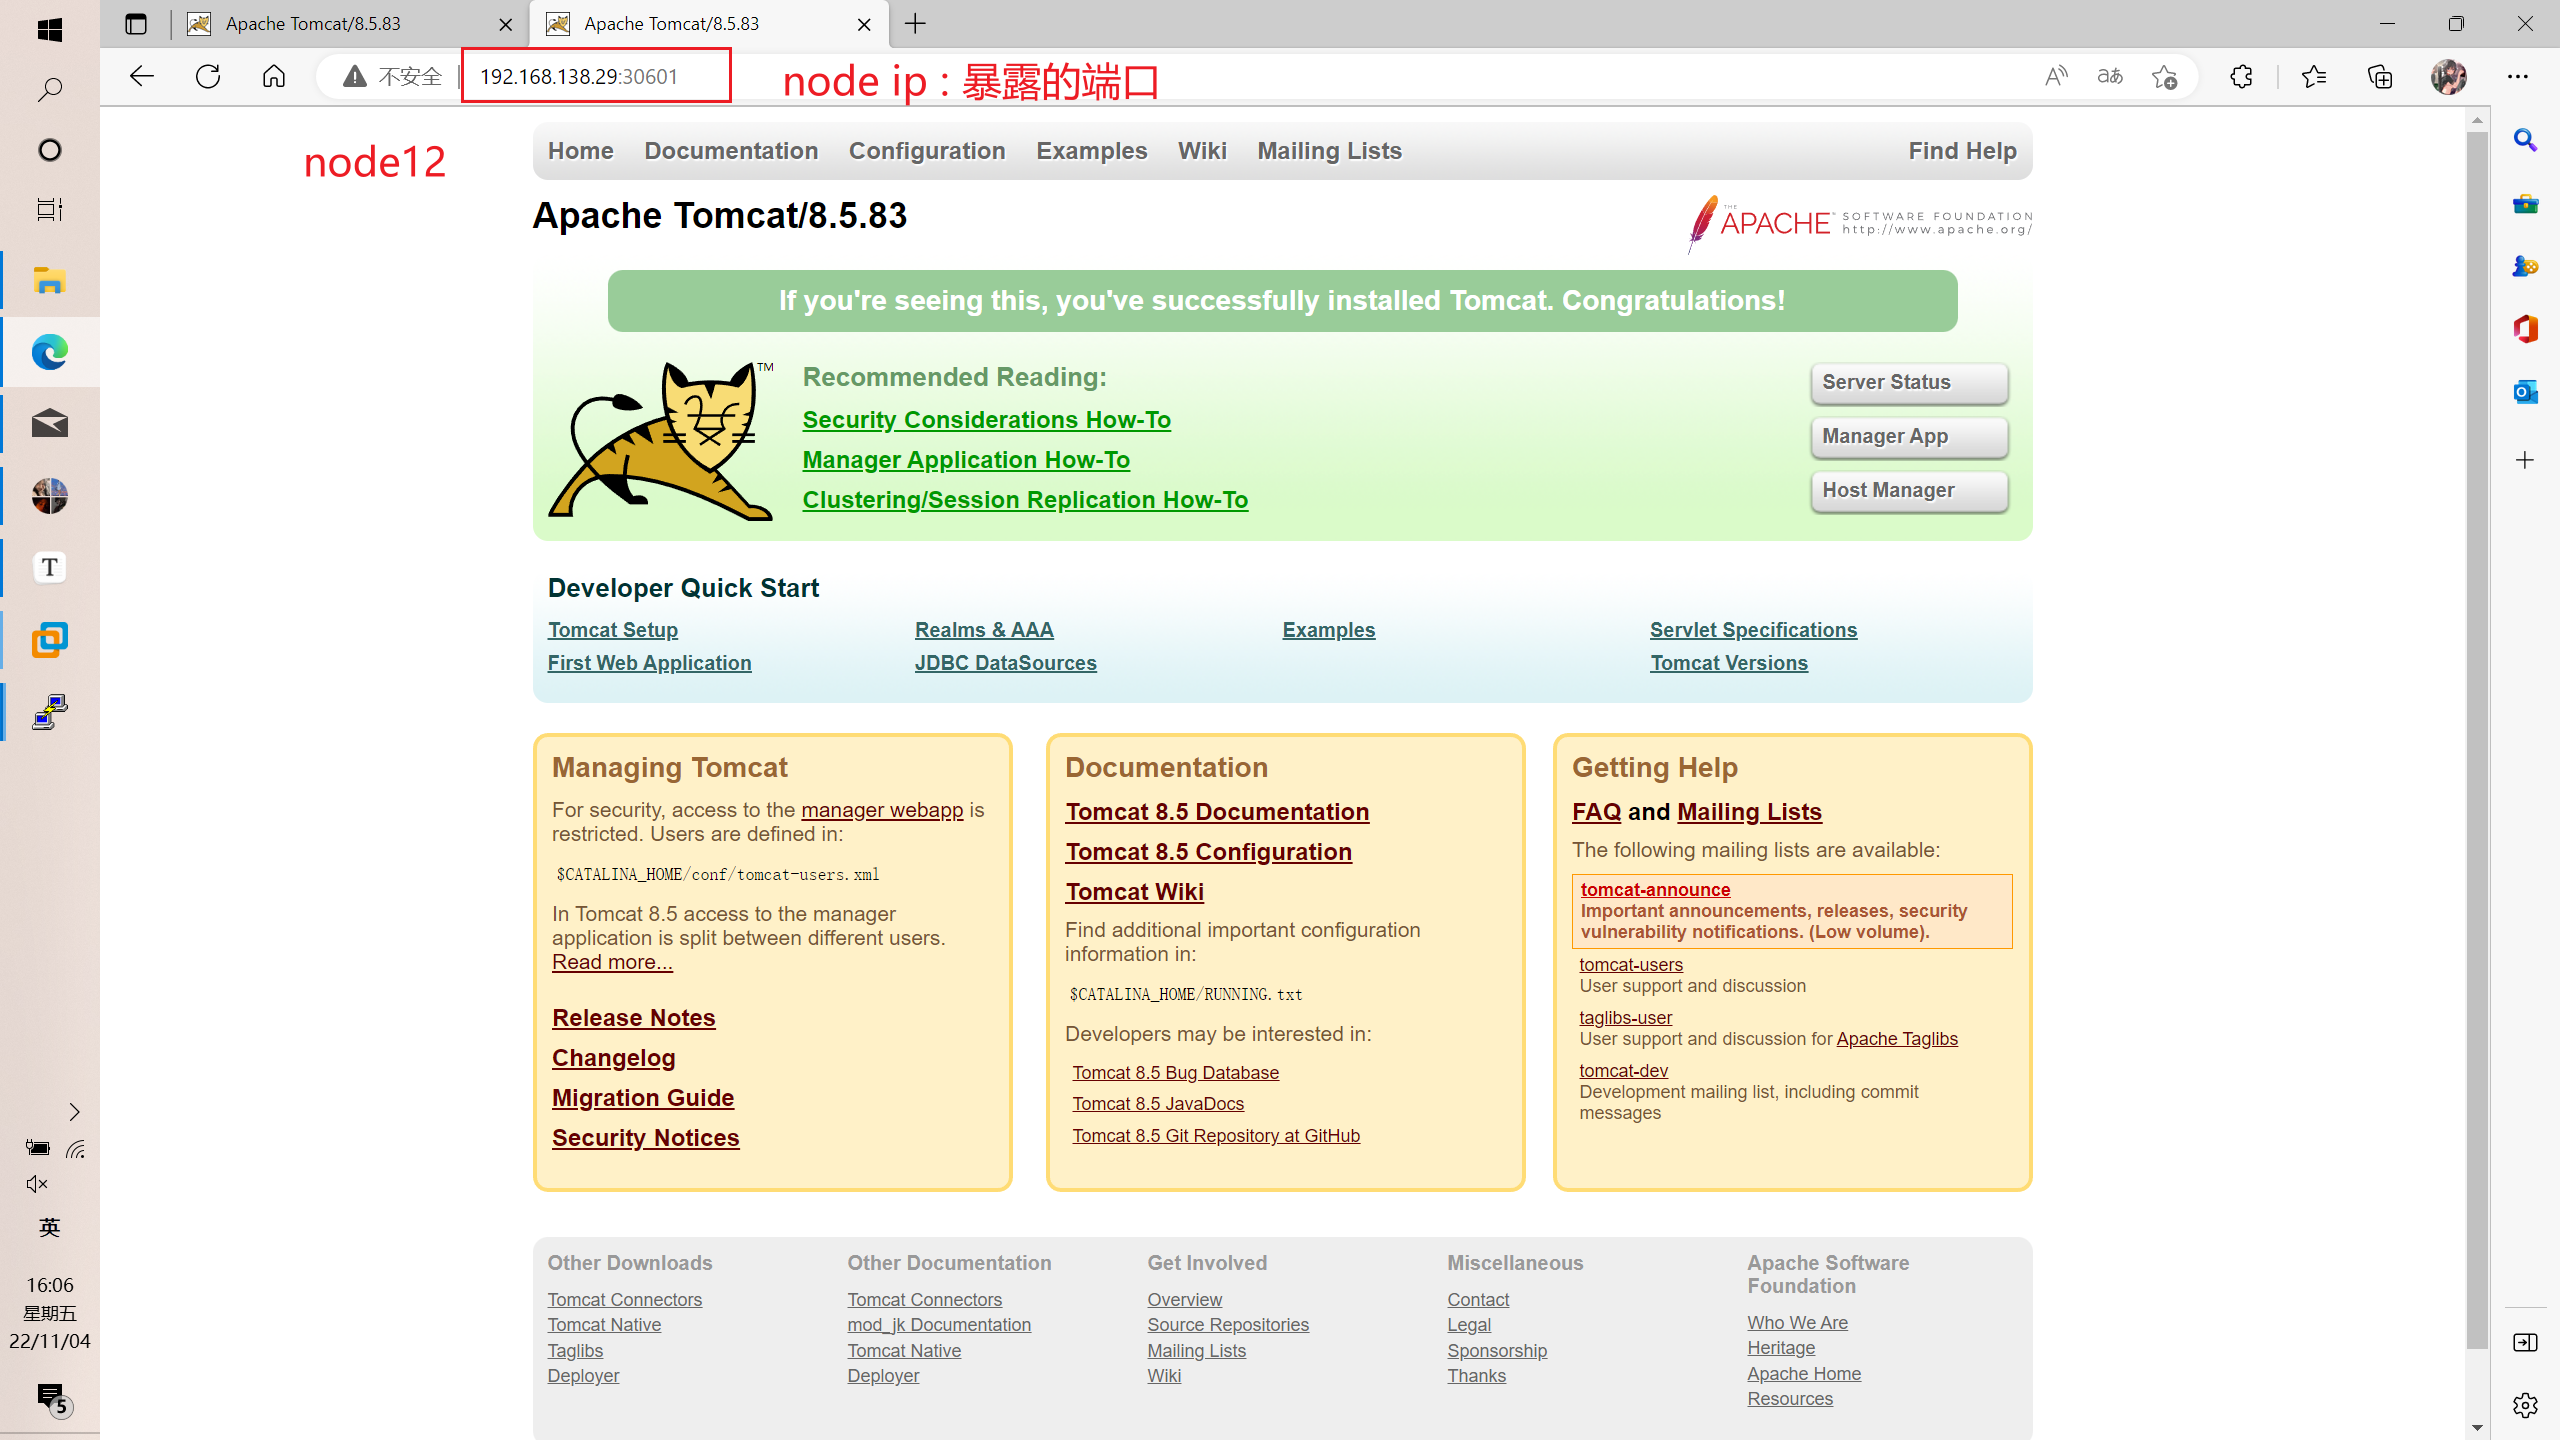Viewport: 2560px width, 1440px height.
Task: Click the translate page icon
Action: tap(2110, 76)
